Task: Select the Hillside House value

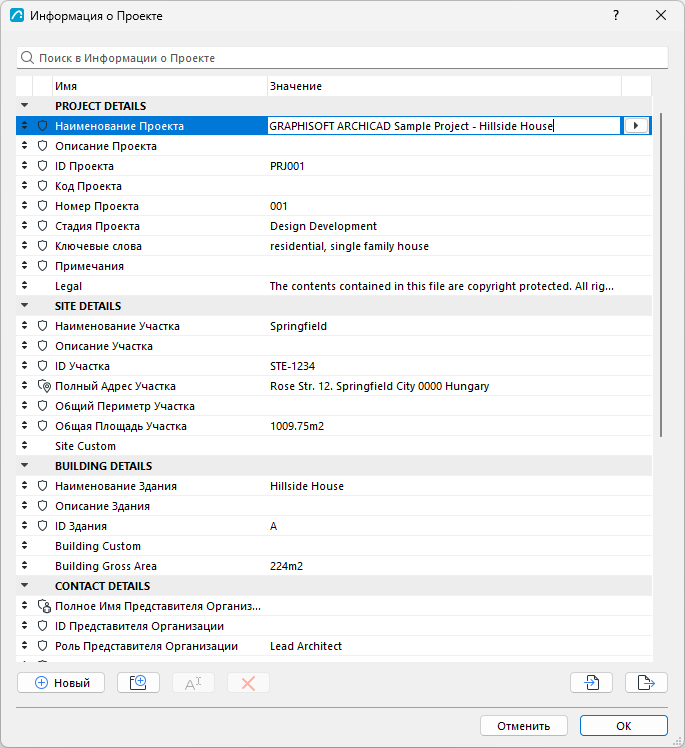Action: point(307,486)
